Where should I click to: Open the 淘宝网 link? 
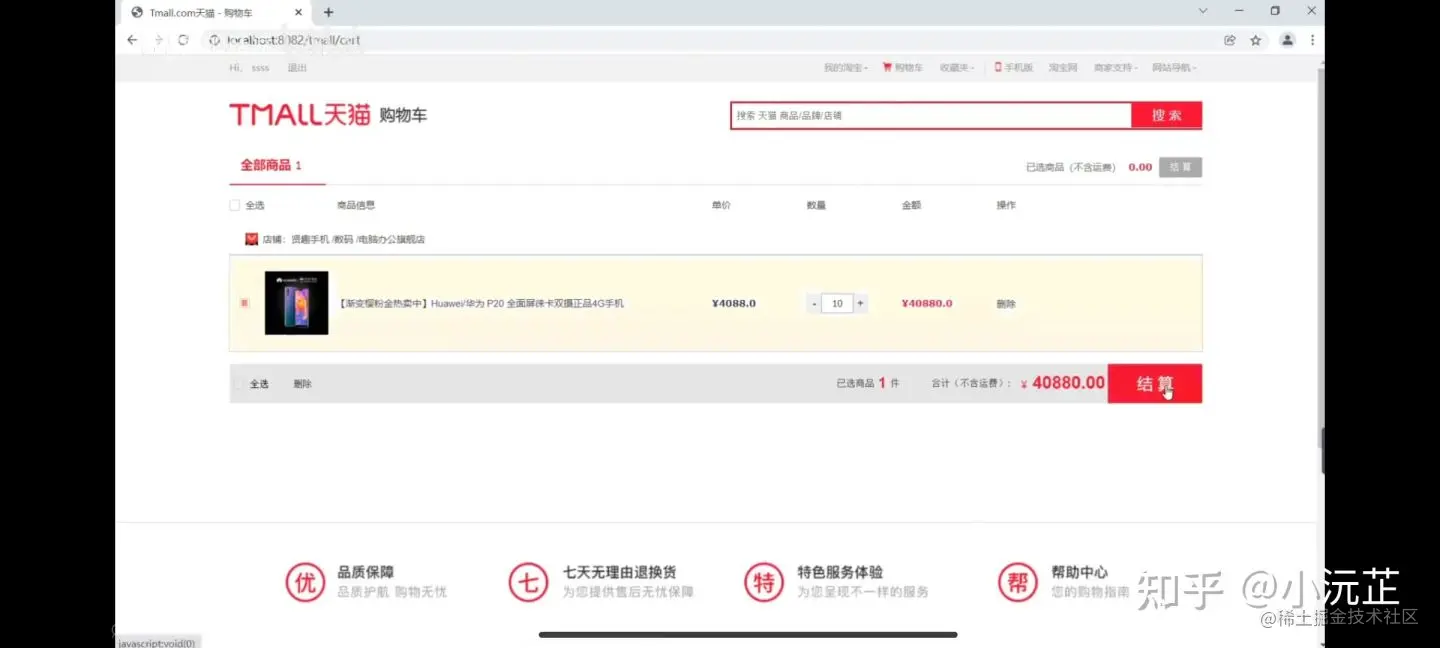(x=1063, y=68)
